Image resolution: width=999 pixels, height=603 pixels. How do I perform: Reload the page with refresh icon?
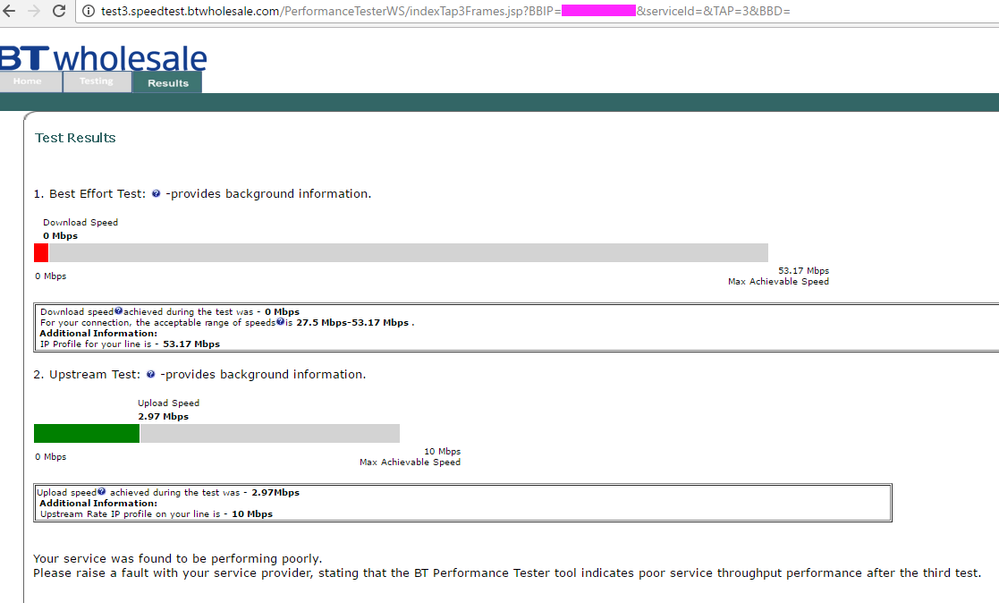[59, 11]
